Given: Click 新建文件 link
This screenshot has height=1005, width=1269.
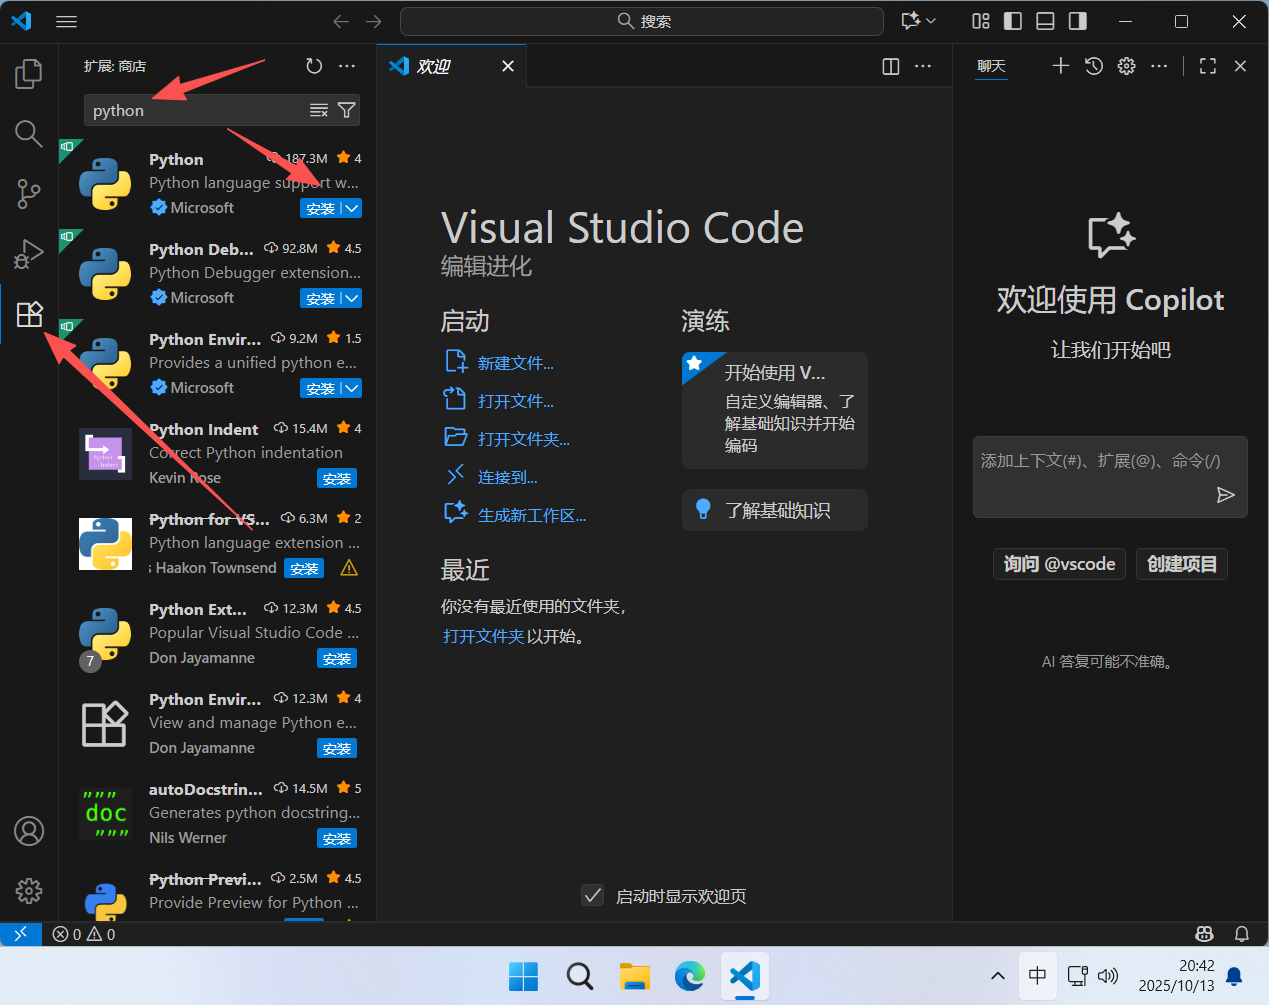Looking at the screenshot, I should click(516, 363).
